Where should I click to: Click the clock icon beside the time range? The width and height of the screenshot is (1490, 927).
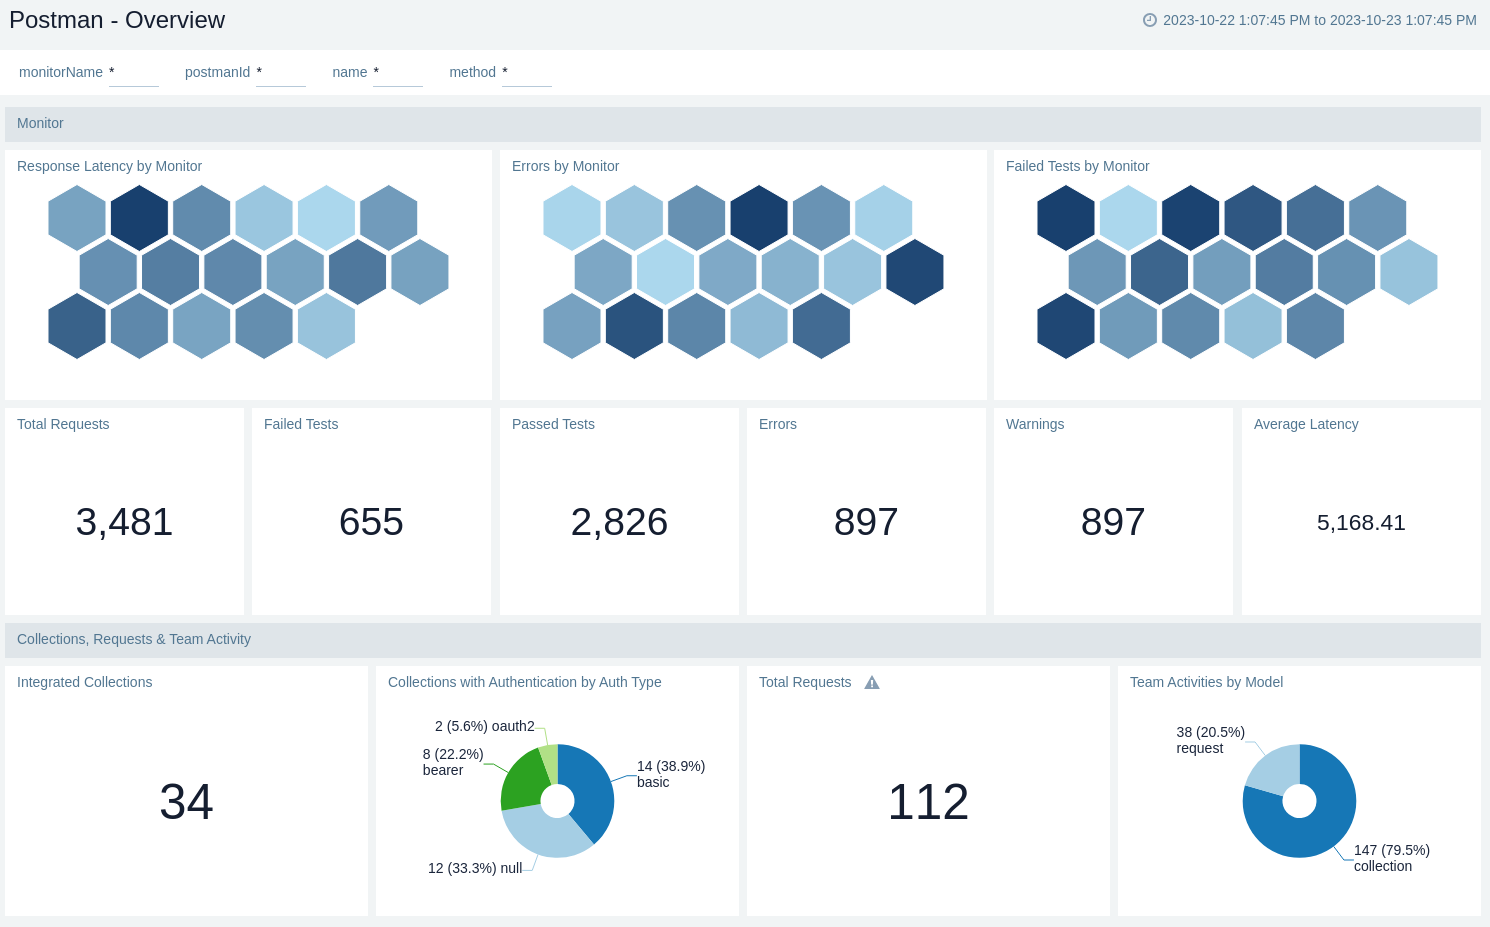[1150, 20]
